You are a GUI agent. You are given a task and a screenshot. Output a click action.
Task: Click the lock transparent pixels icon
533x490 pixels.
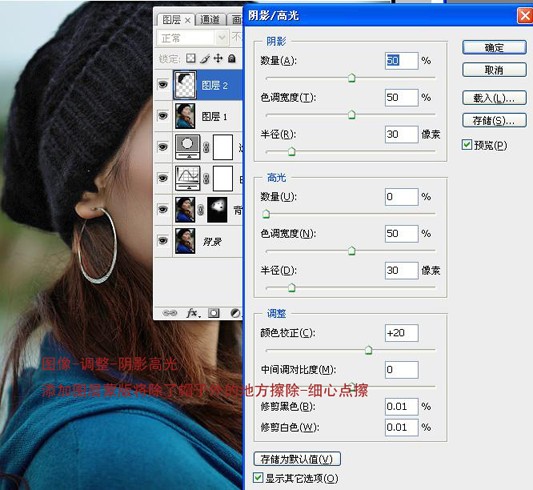tap(191, 58)
